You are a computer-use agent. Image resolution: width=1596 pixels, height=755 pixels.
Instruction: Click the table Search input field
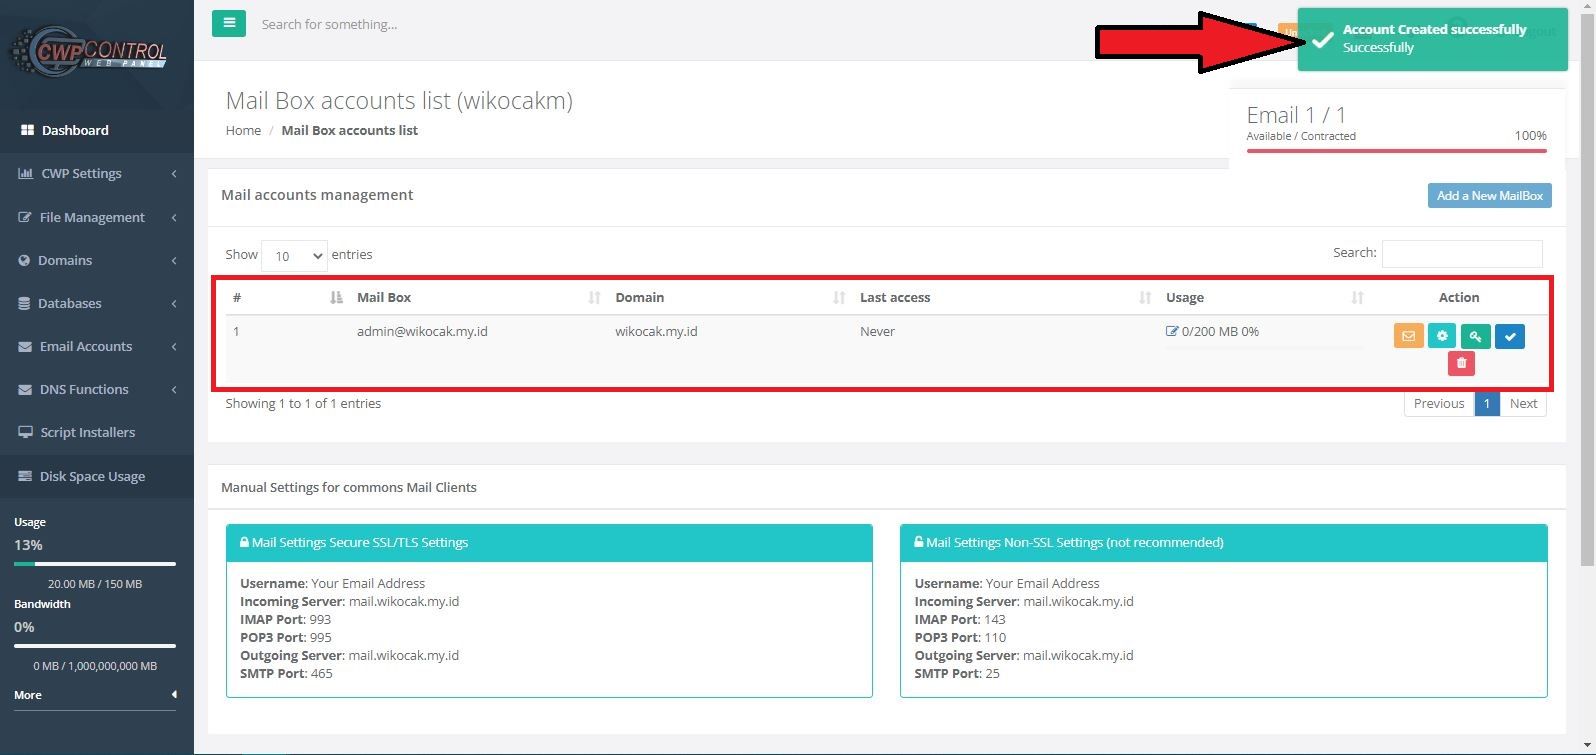click(1461, 254)
